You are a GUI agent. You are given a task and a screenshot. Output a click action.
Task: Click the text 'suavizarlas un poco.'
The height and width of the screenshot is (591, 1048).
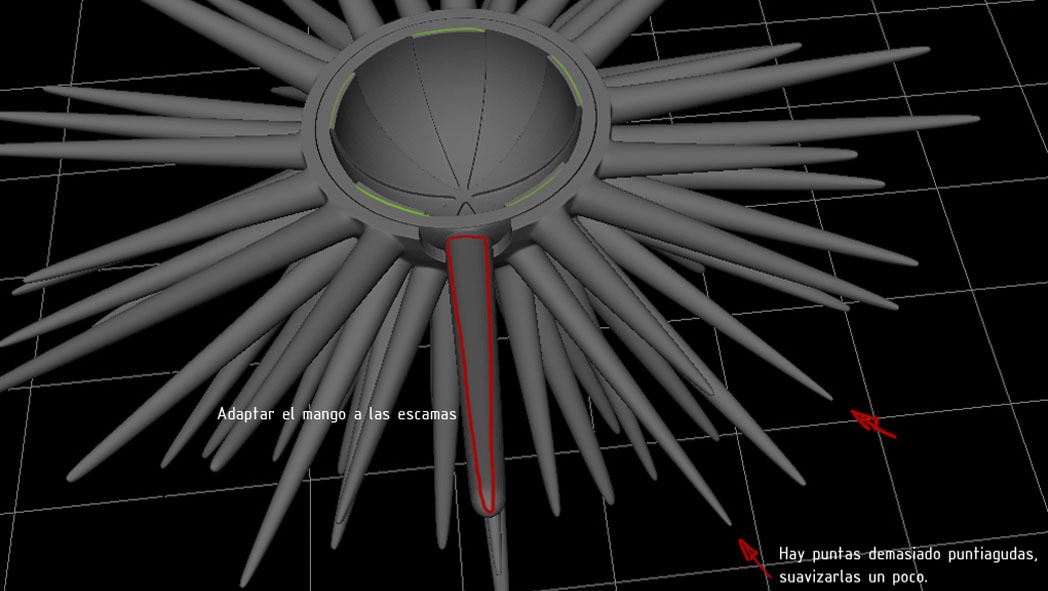tap(853, 576)
